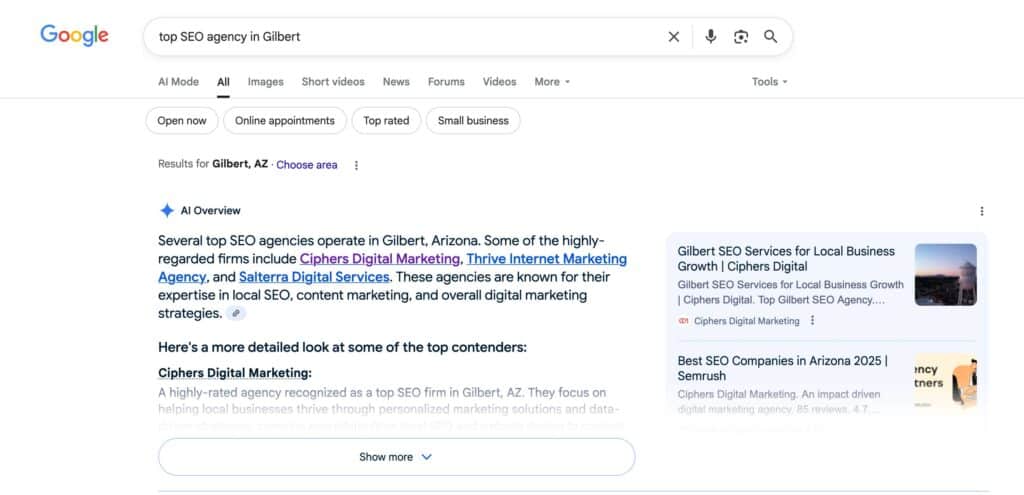Open Thrive Internet Marketing Agency link
Screen dimensions: 1024x495
(547, 259)
